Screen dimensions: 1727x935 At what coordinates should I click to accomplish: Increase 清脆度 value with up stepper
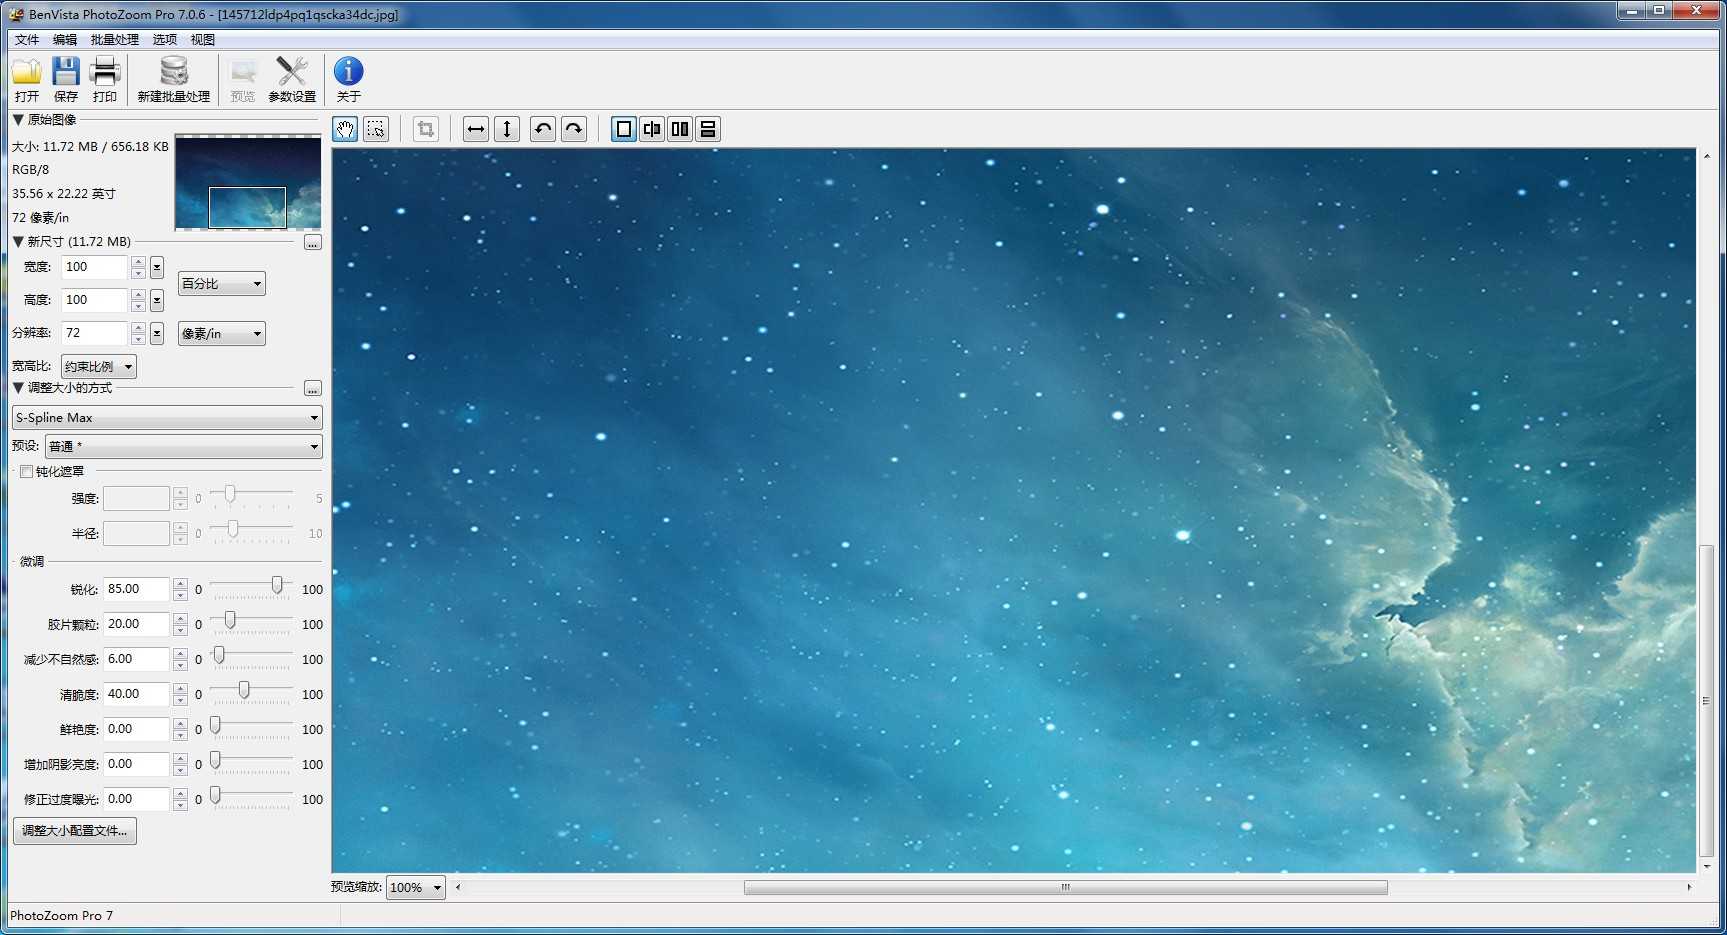point(180,689)
